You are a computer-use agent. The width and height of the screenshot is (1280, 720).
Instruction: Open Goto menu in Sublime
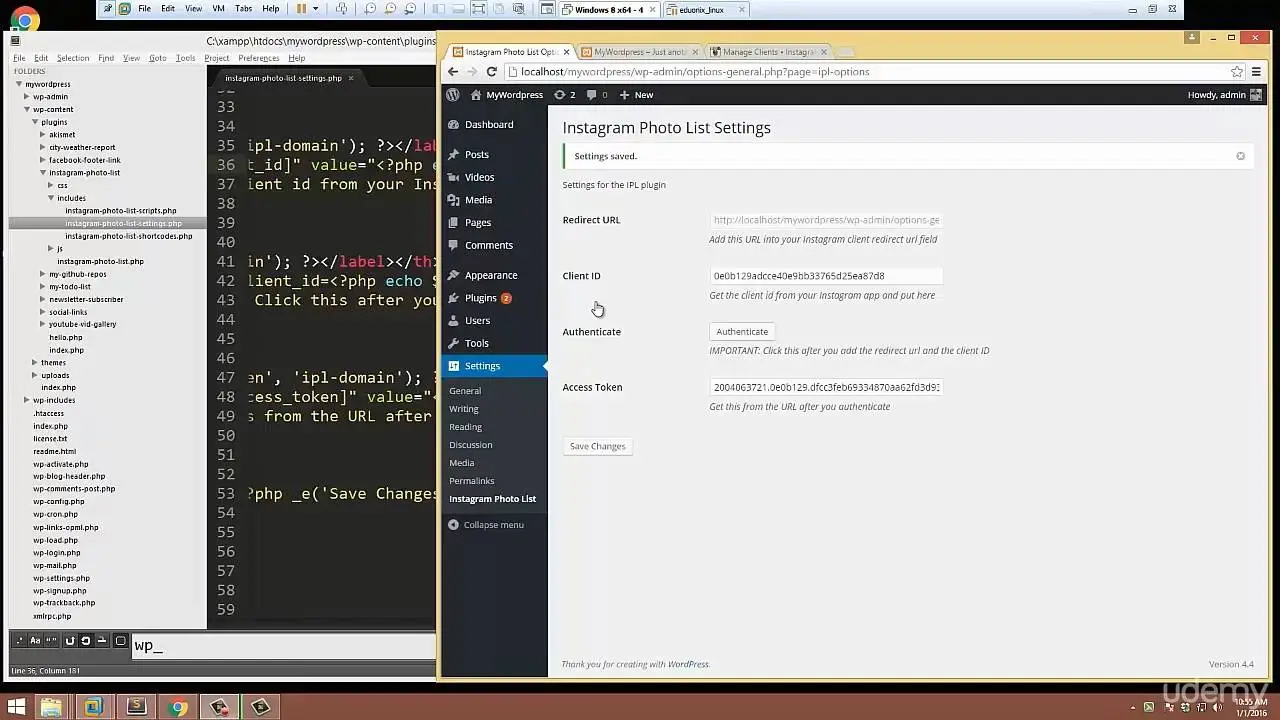(158, 58)
